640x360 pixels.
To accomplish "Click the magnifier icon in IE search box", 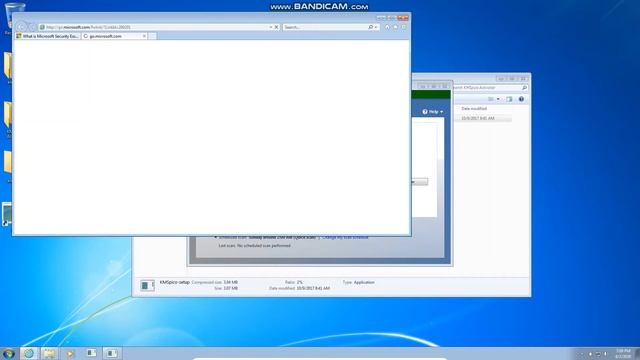I will point(370,27).
